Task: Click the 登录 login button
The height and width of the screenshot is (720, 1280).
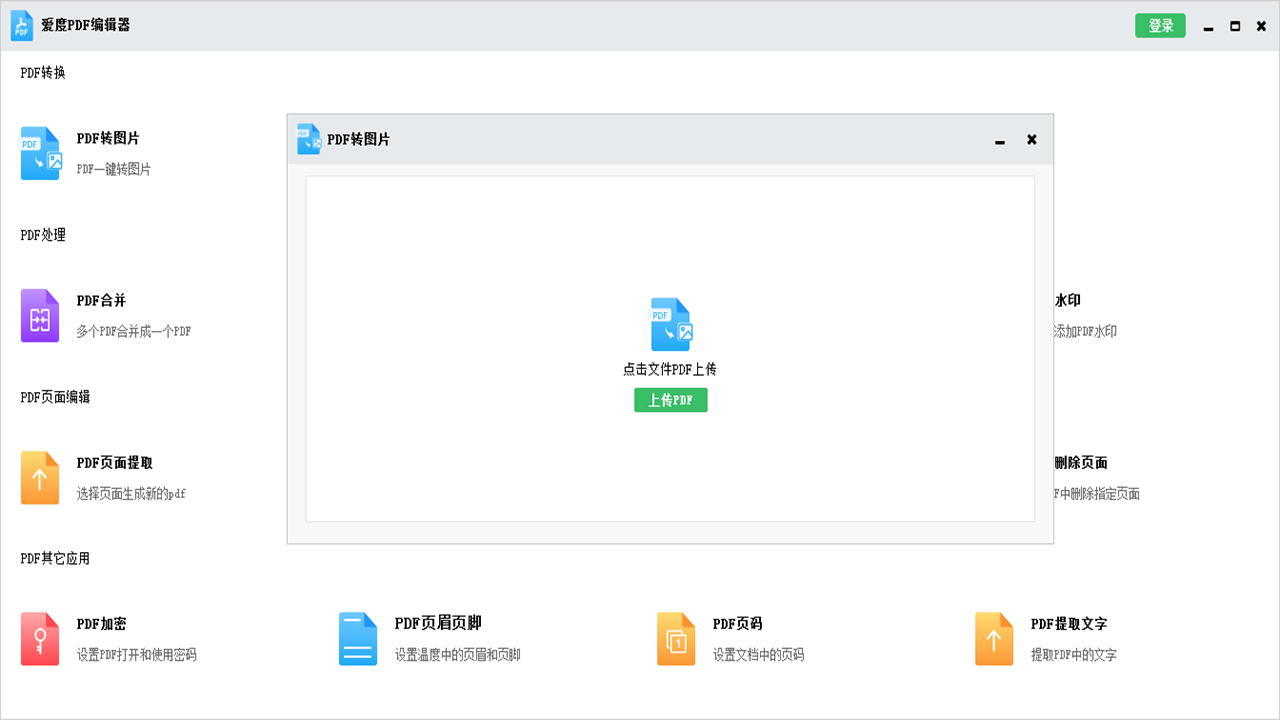Action: tap(1160, 25)
